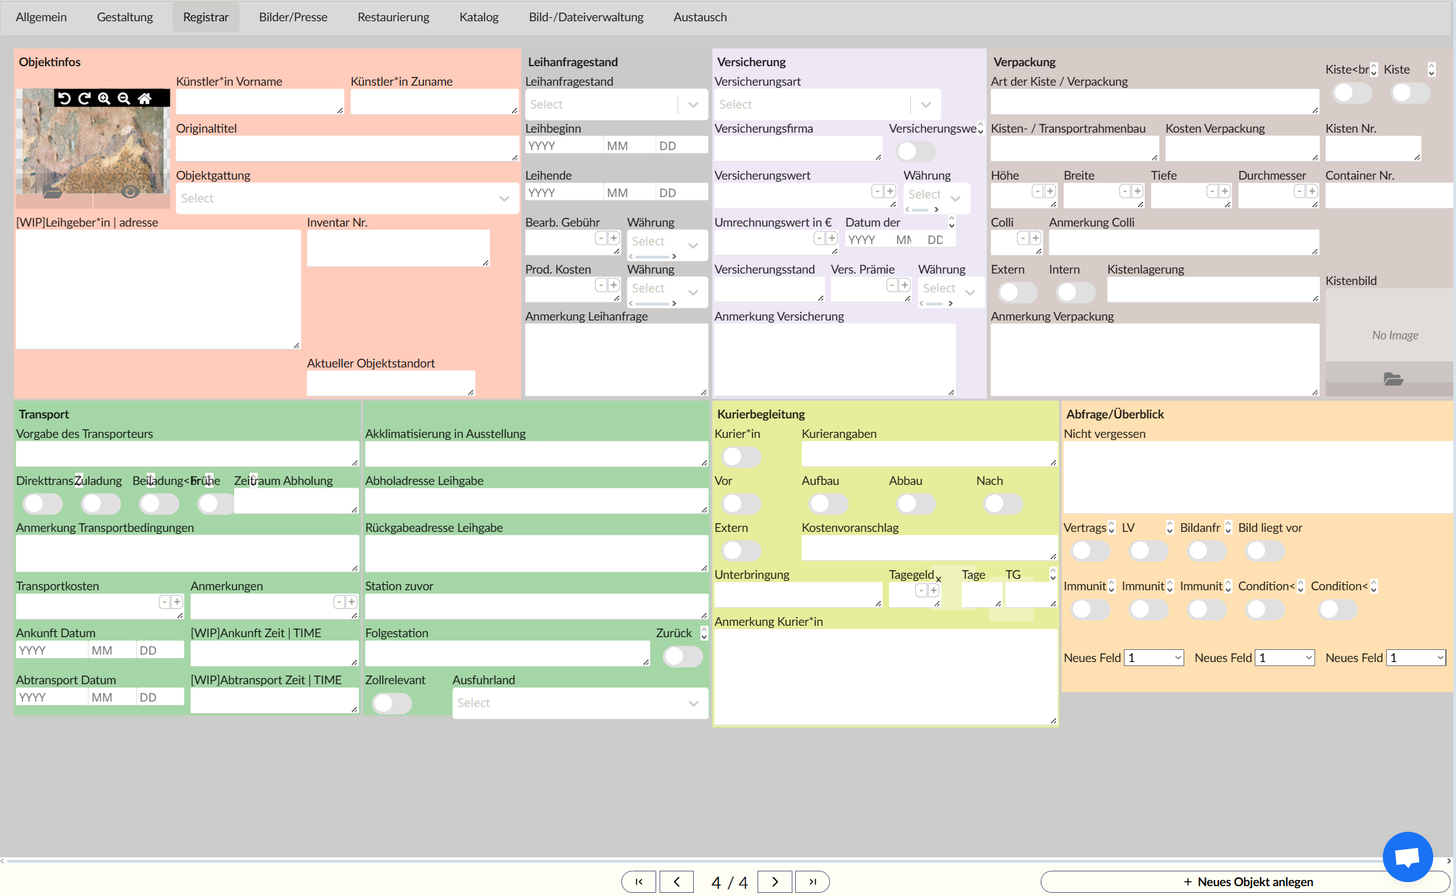Expand the Versicherungsart select menu
Viewport: 1456px width, 896px height.
point(827,104)
